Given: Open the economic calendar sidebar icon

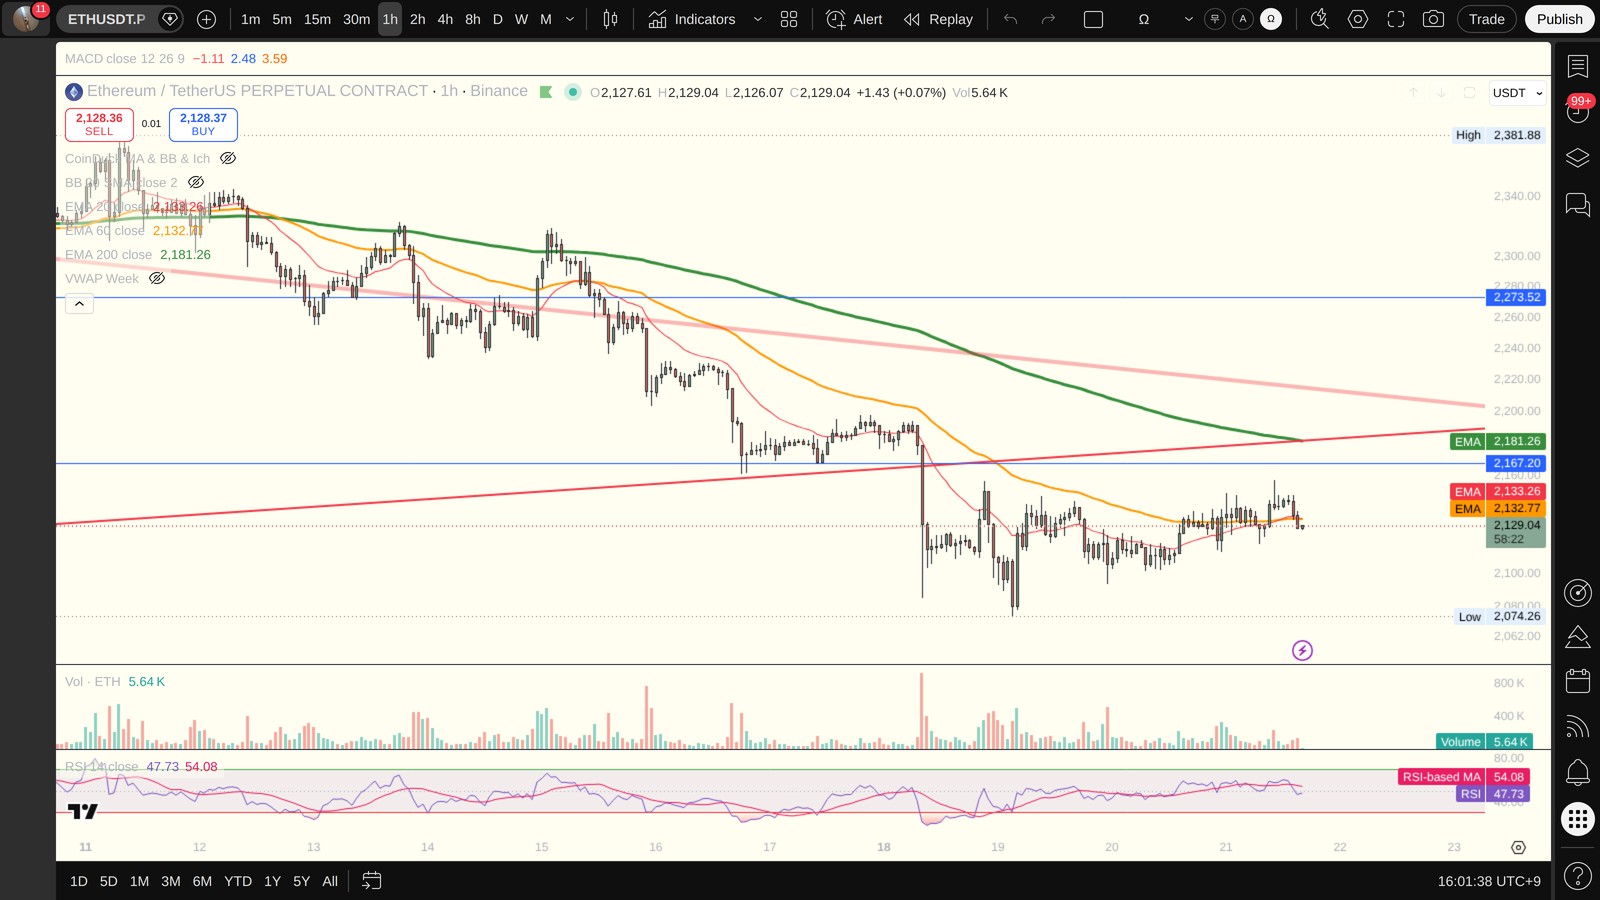Looking at the screenshot, I should pyautogui.click(x=1578, y=681).
